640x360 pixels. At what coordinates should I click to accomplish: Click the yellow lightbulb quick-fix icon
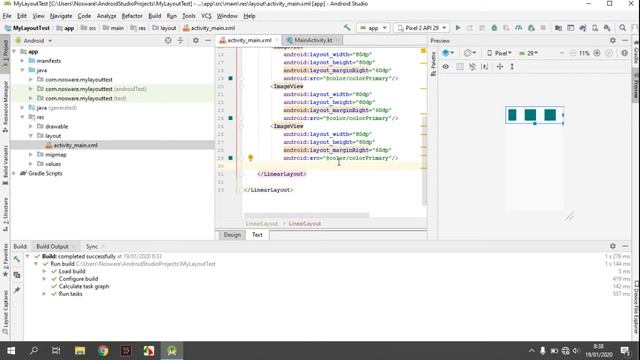tap(250, 158)
